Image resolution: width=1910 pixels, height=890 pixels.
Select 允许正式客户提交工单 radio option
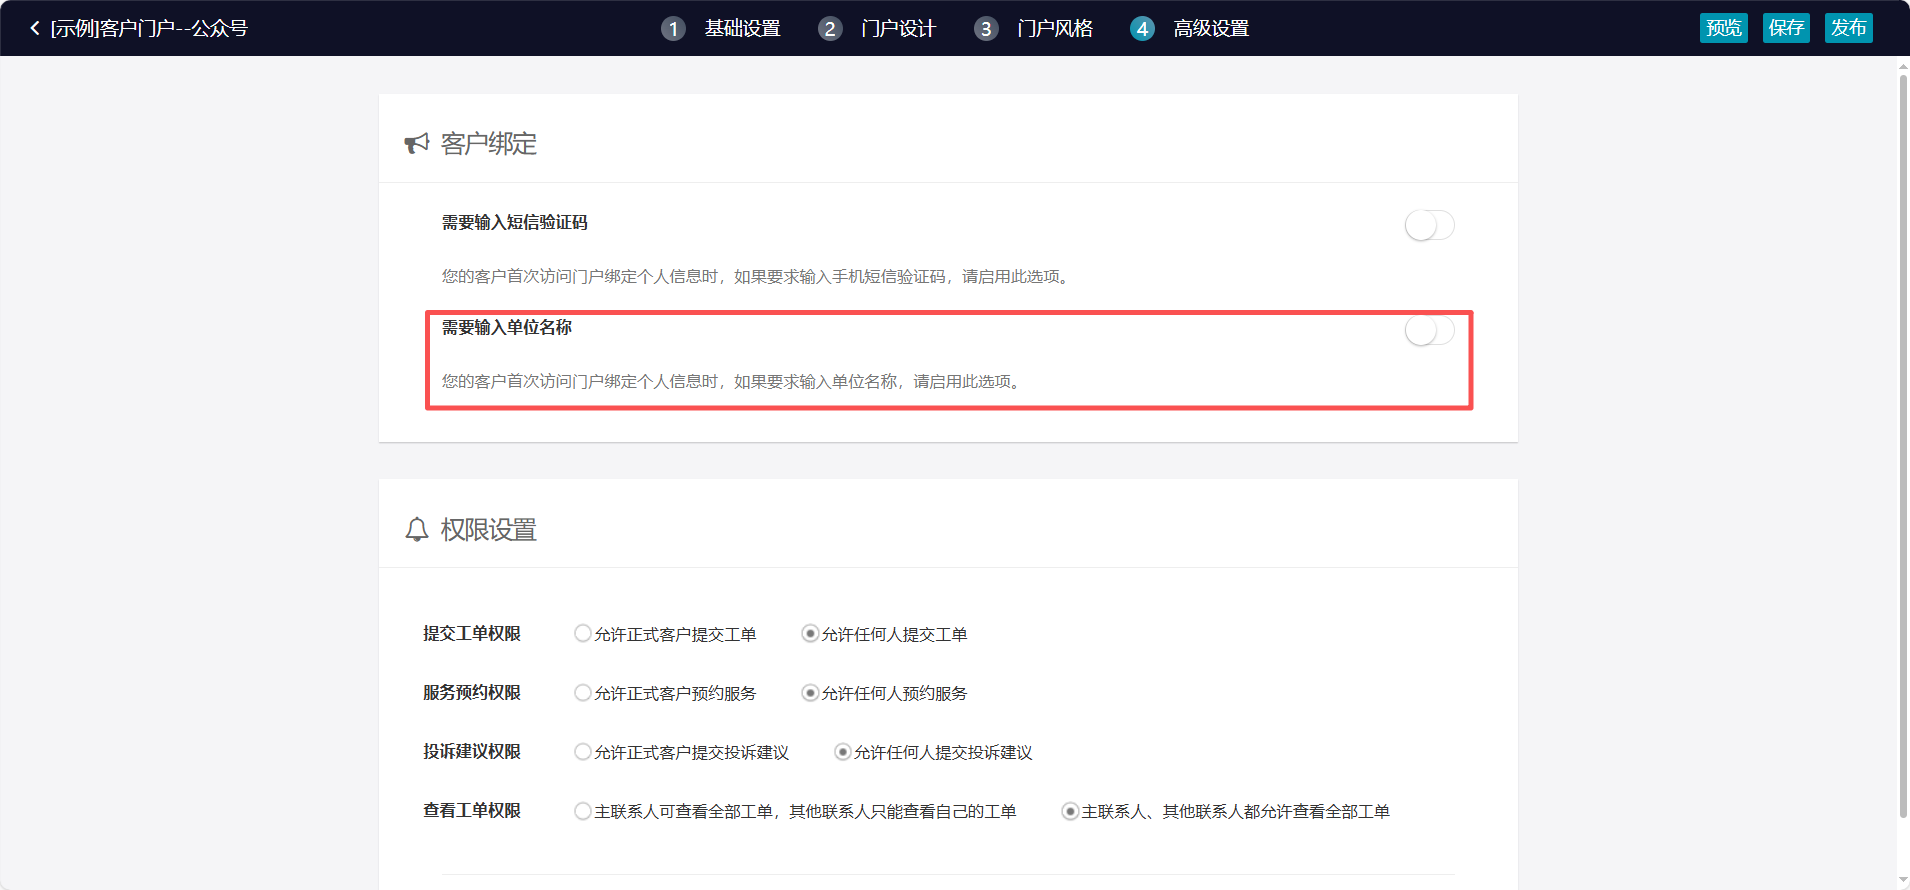tap(583, 633)
